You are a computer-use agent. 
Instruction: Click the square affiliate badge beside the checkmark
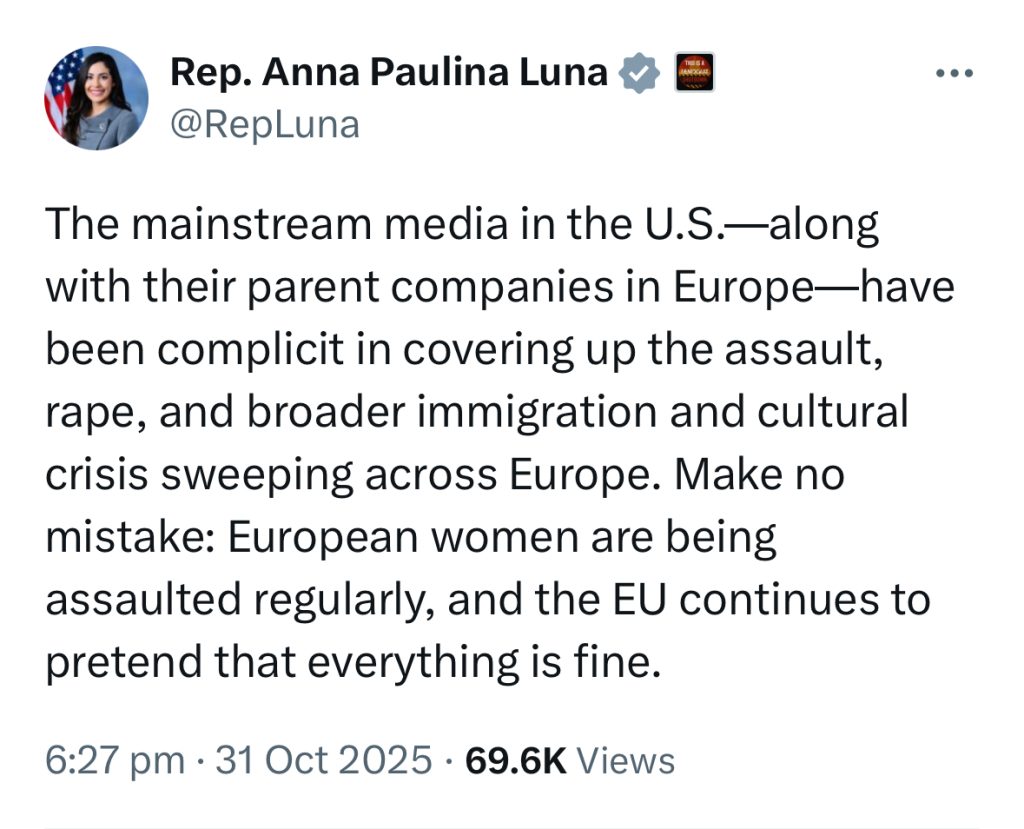tap(694, 73)
